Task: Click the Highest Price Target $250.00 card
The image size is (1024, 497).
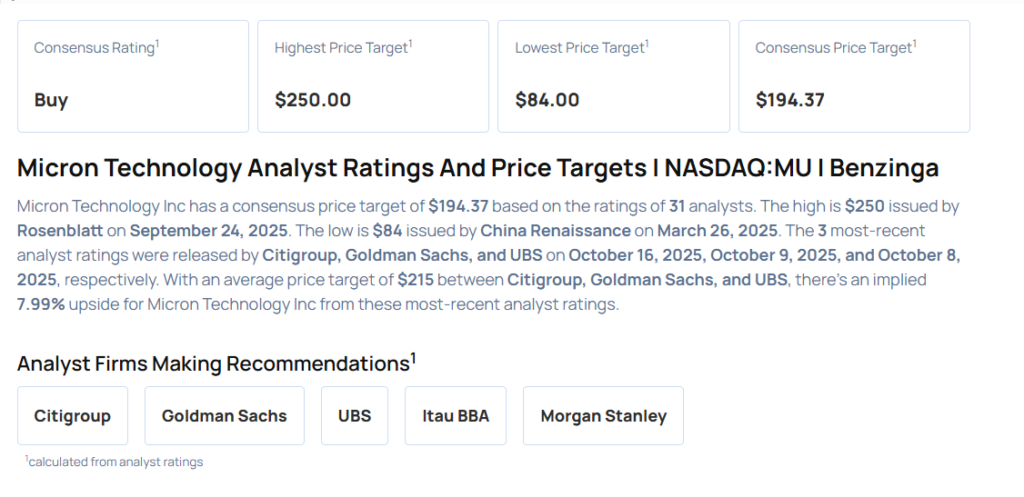Action: pyautogui.click(x=372, y=76)
